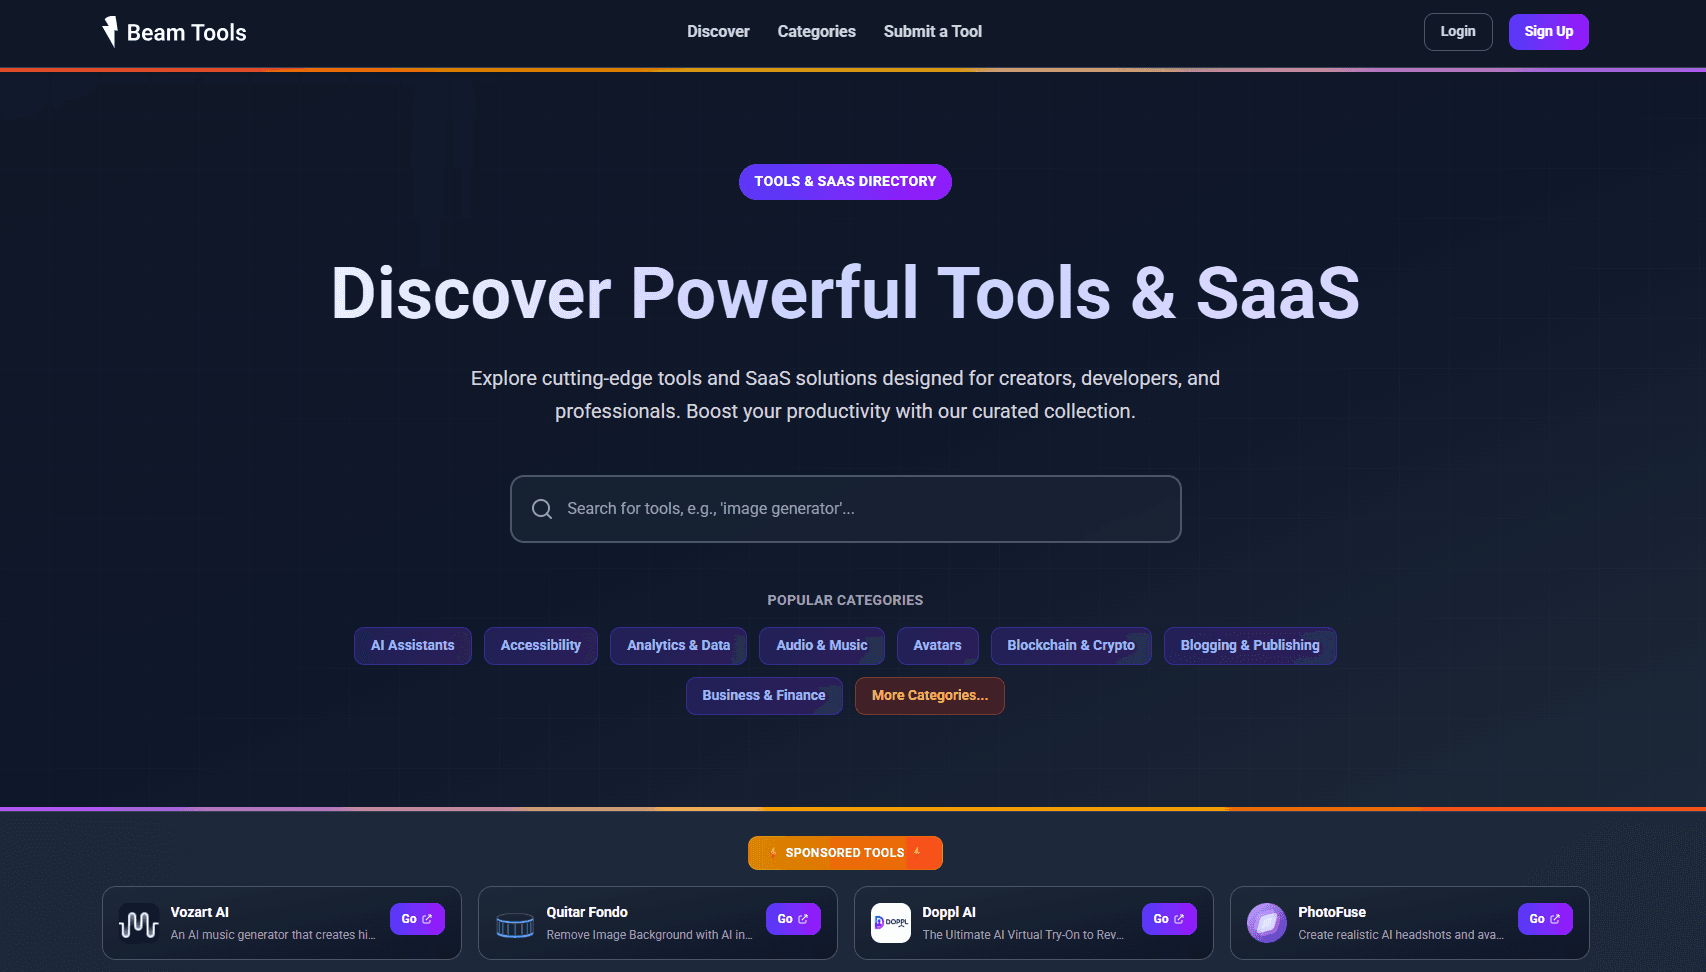Expand More Categories
The image size is (1706, 972).
tap(929, 694)
